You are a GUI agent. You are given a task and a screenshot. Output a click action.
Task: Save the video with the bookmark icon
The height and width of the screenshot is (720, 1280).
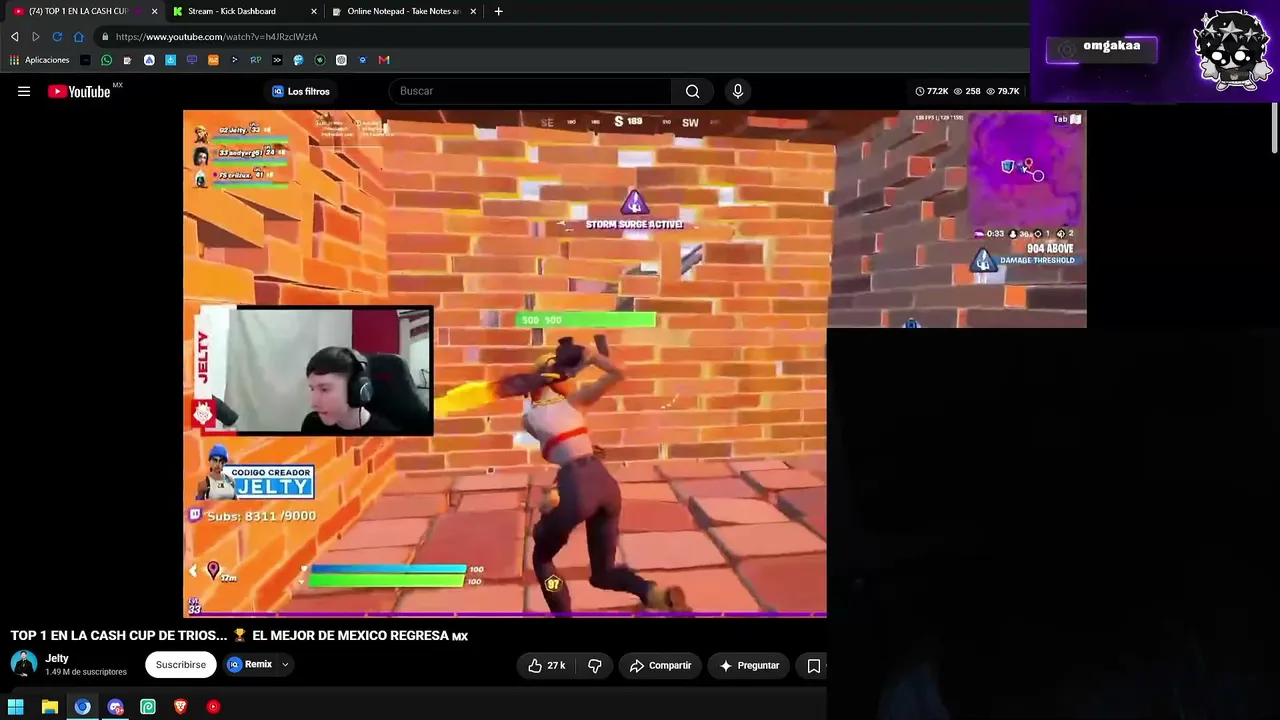(814, 665)
